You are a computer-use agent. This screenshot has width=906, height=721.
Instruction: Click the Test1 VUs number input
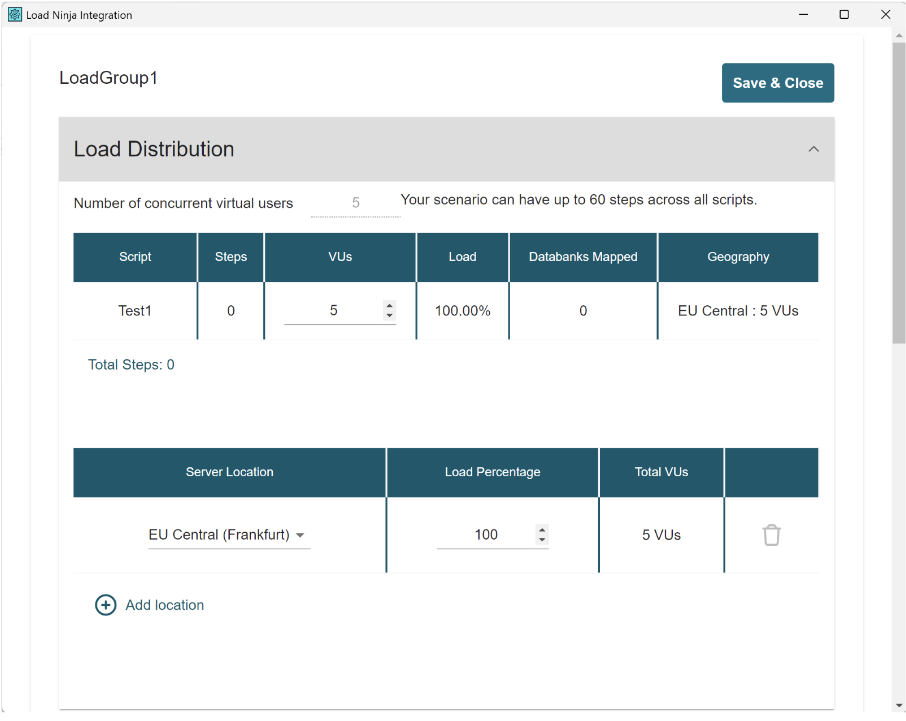333,311
